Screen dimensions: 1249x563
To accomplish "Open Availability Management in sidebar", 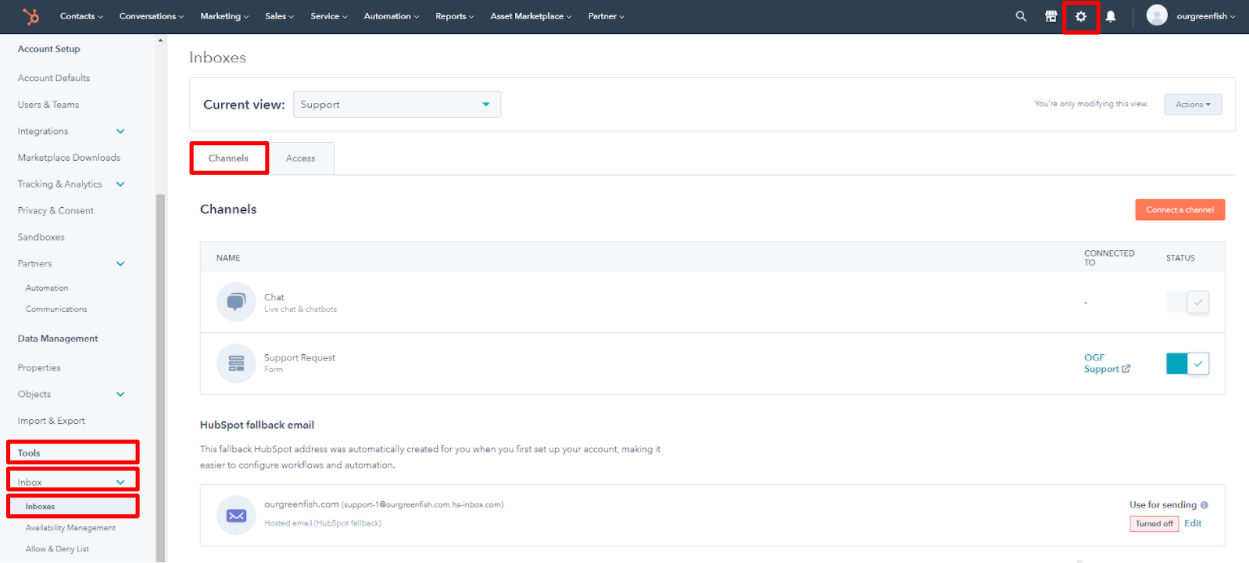I will [x=70, y=528].
